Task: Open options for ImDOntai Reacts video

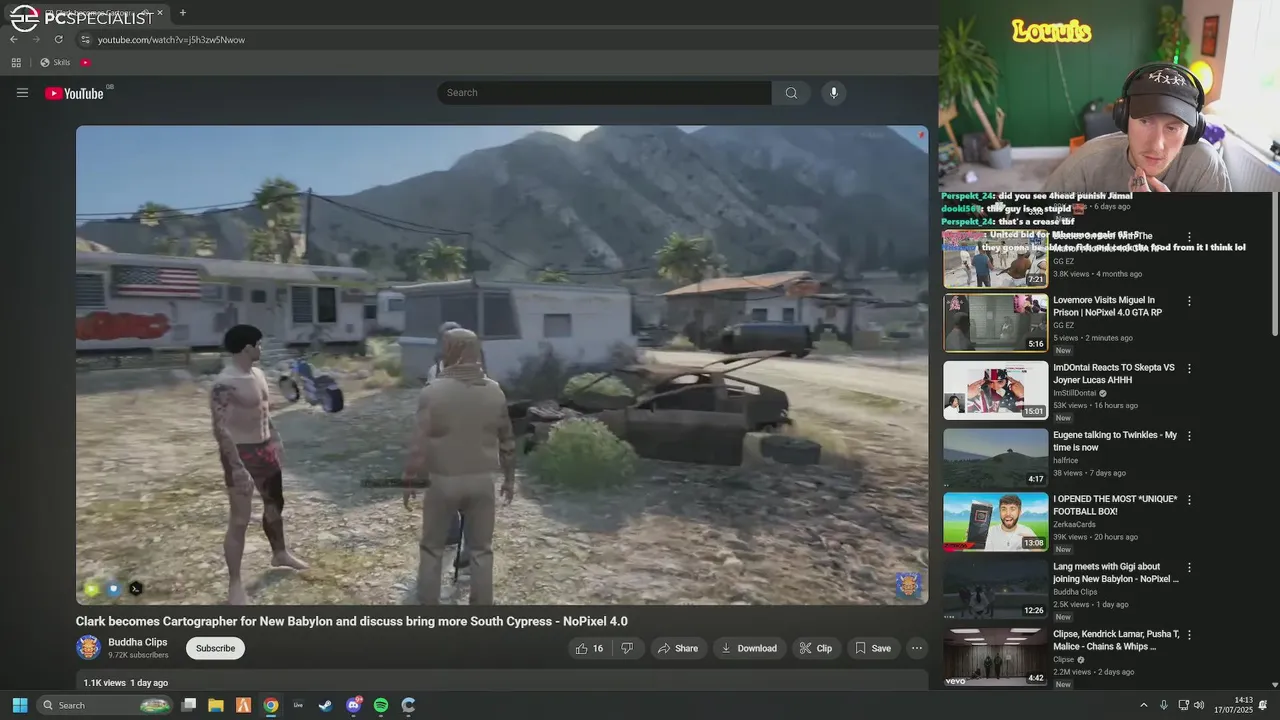Action: point(1189,368)
